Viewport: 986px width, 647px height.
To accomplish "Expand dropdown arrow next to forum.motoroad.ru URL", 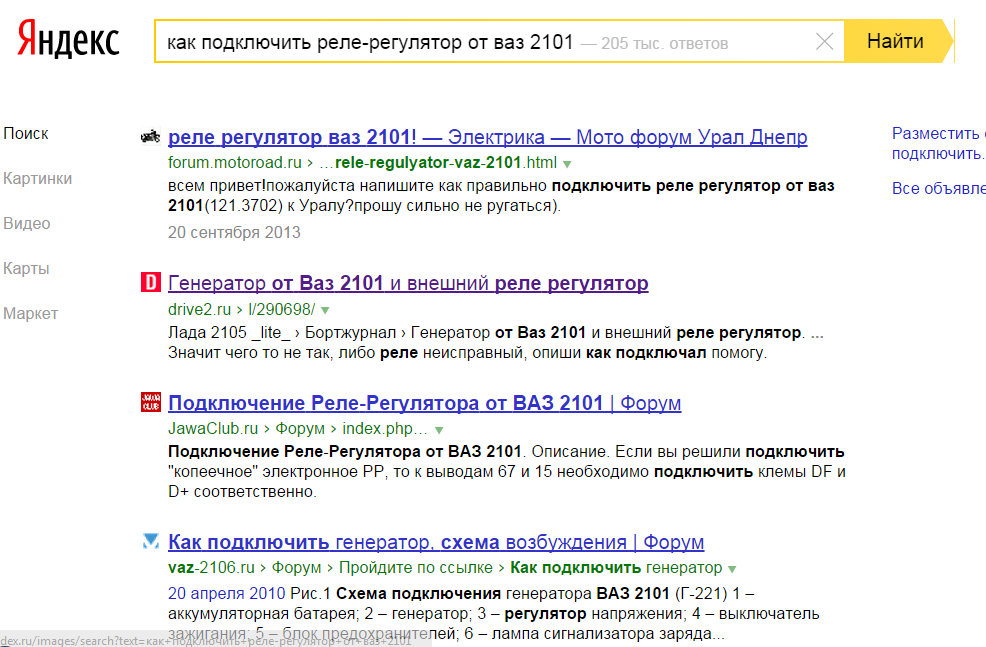I will pyautogui.click(x=567, y=164).
